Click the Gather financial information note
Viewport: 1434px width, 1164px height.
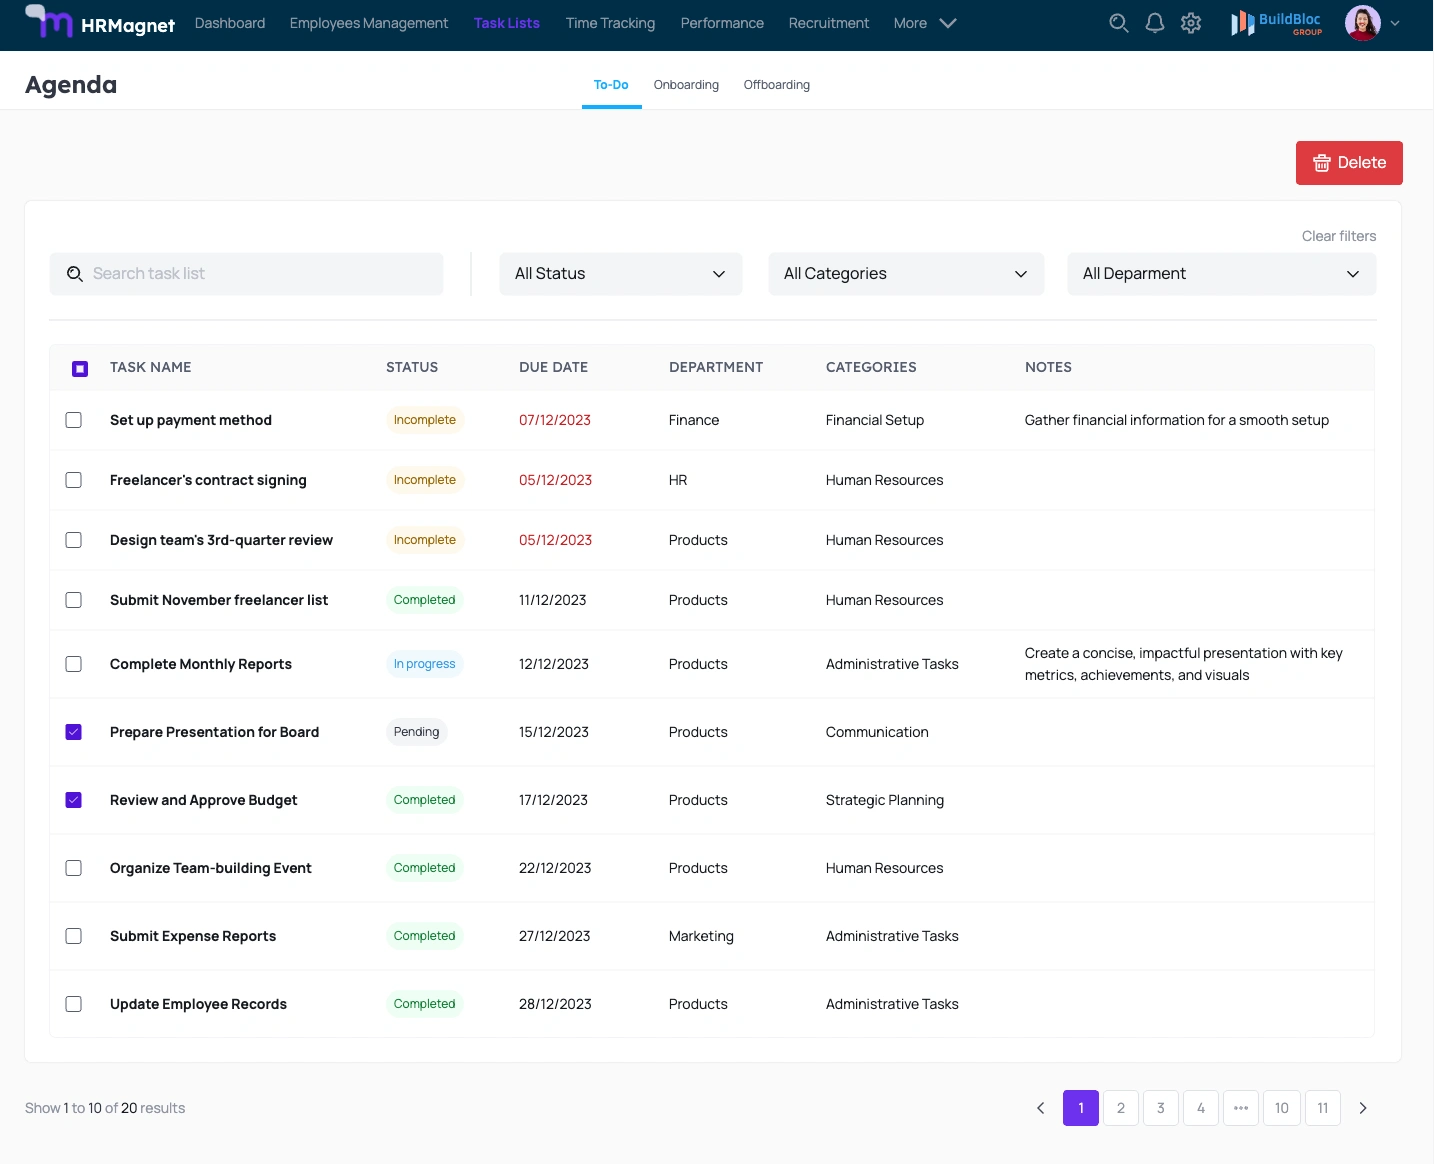point(1177,420)
